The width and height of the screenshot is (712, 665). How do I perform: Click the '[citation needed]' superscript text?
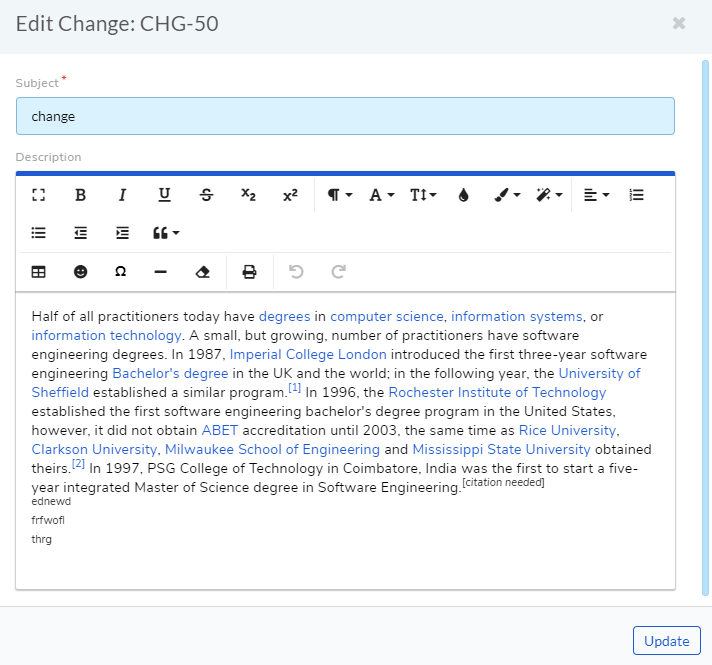tap(503, 482)
